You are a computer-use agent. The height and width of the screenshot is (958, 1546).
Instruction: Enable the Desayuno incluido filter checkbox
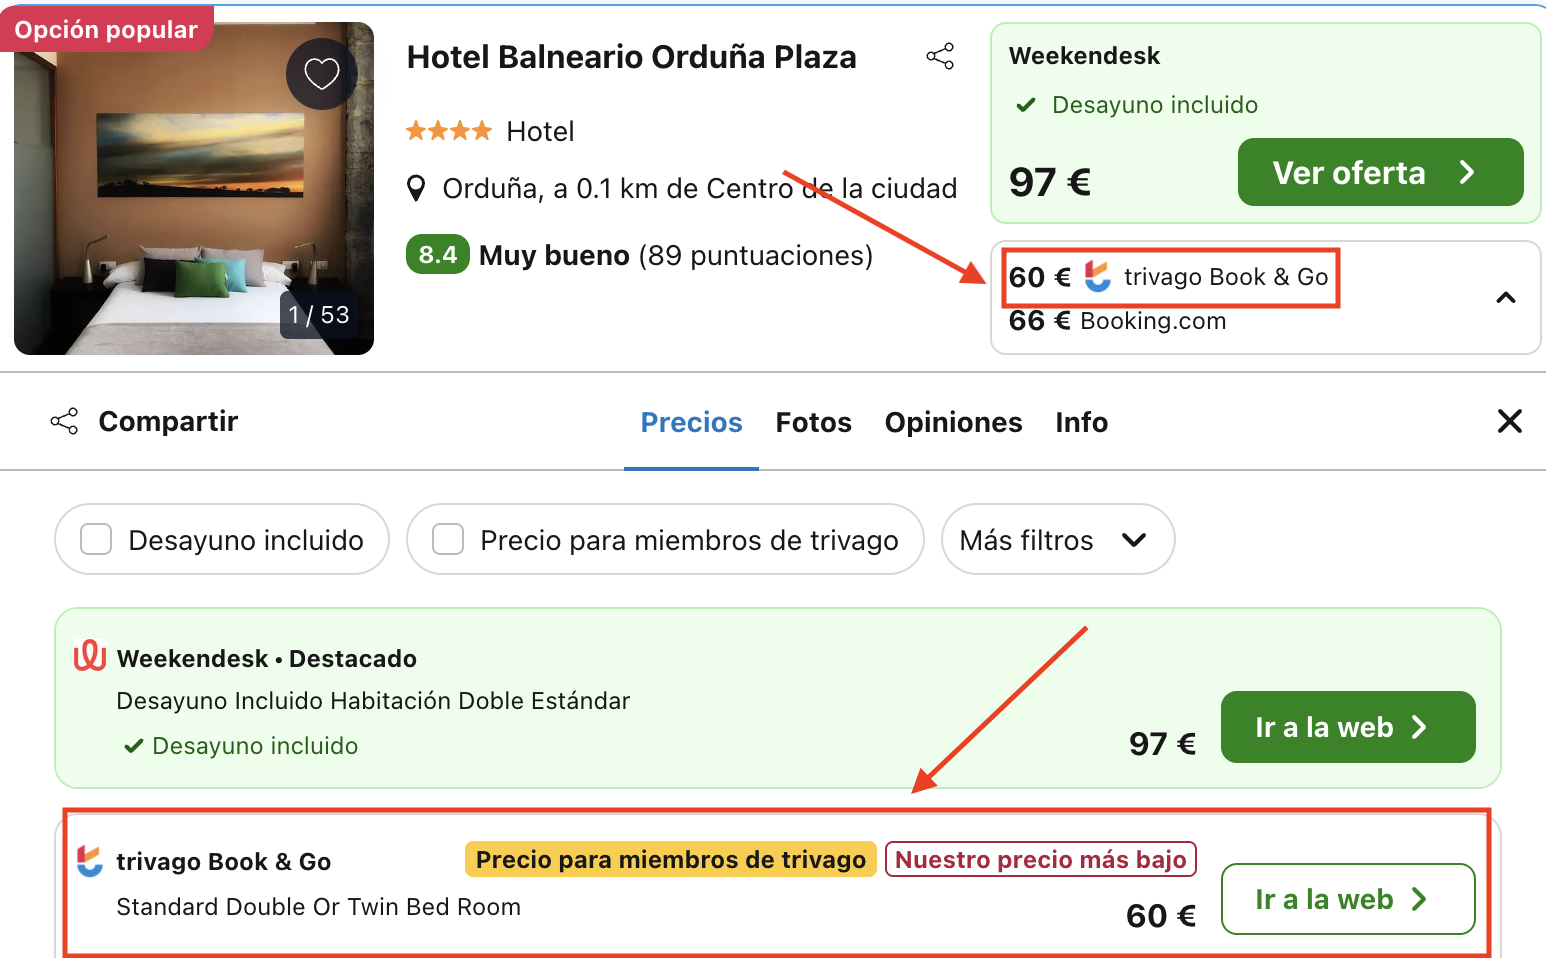pos(96,540)
